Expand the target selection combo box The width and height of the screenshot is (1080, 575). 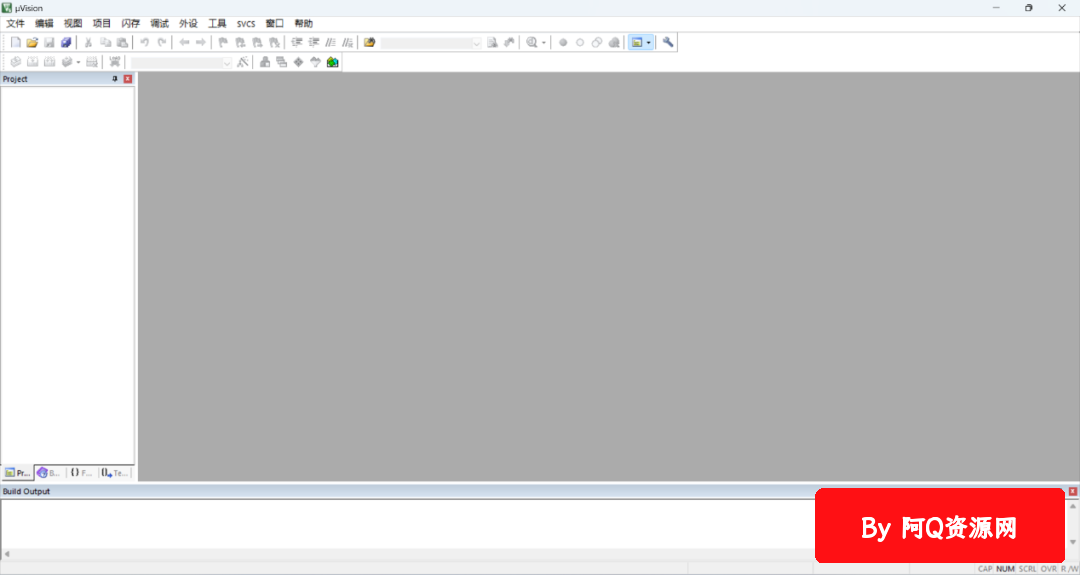tap(227, 62)
